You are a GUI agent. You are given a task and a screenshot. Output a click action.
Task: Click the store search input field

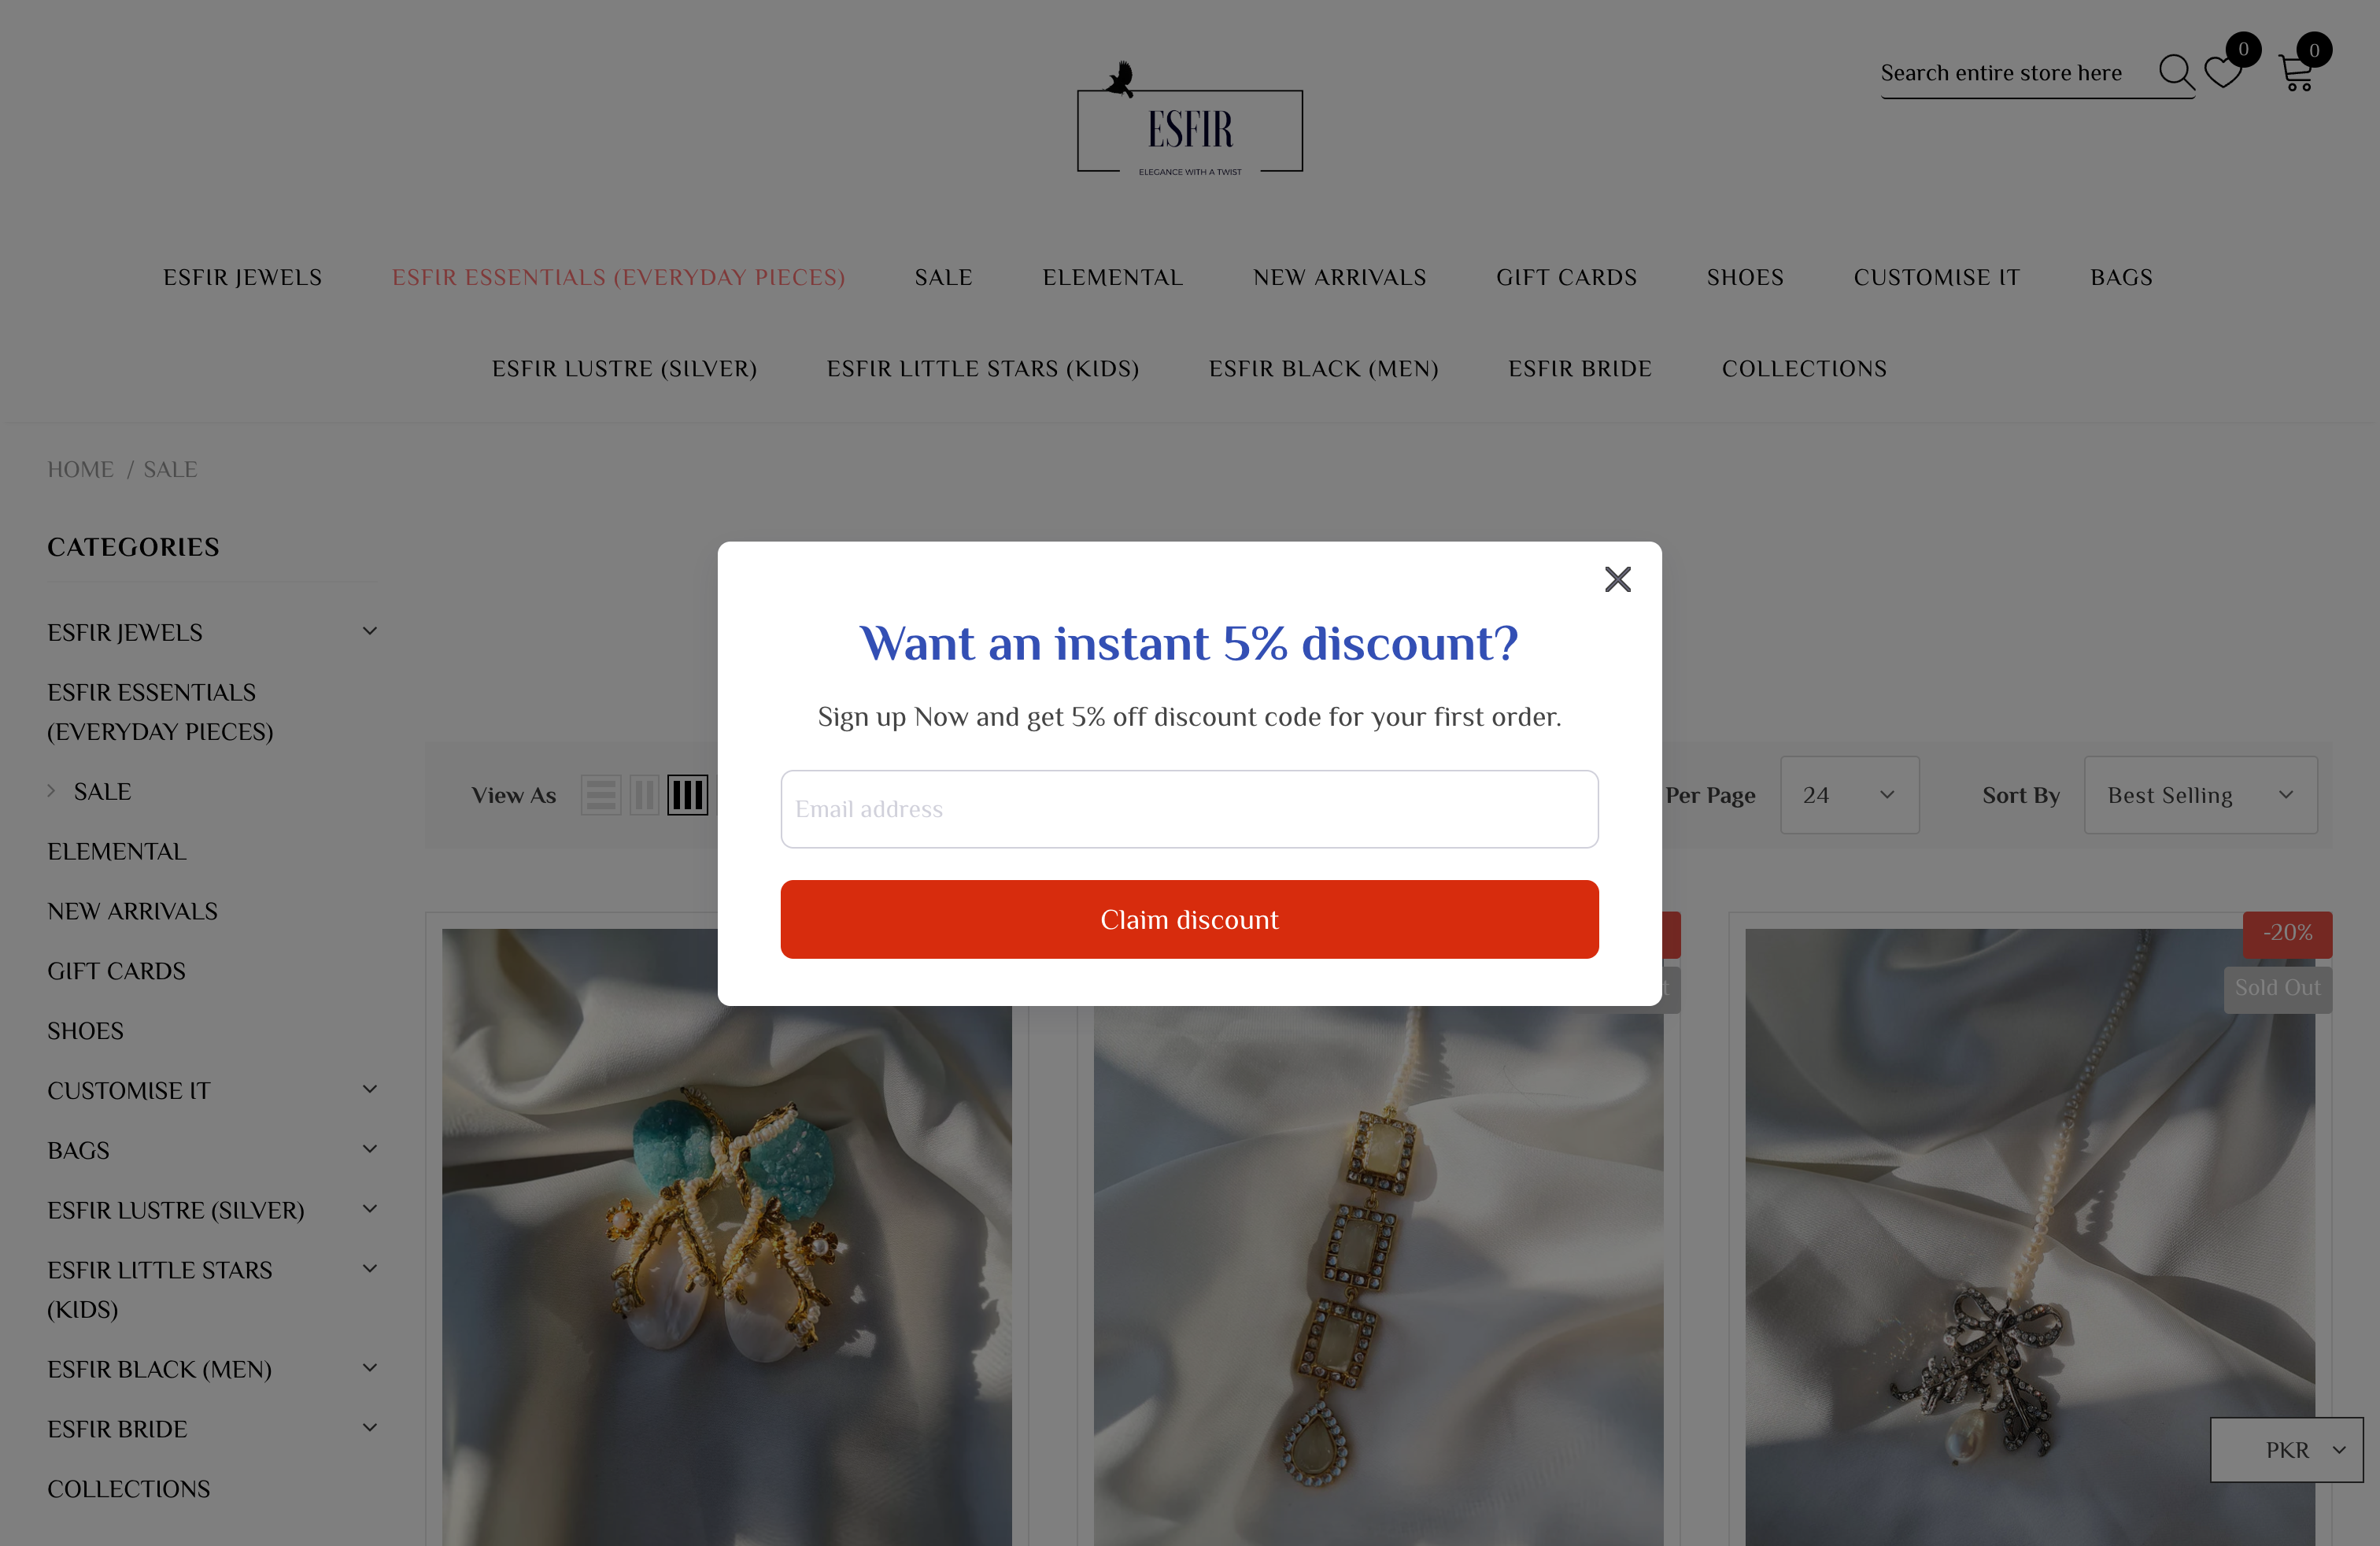[x=2014, y=73]
